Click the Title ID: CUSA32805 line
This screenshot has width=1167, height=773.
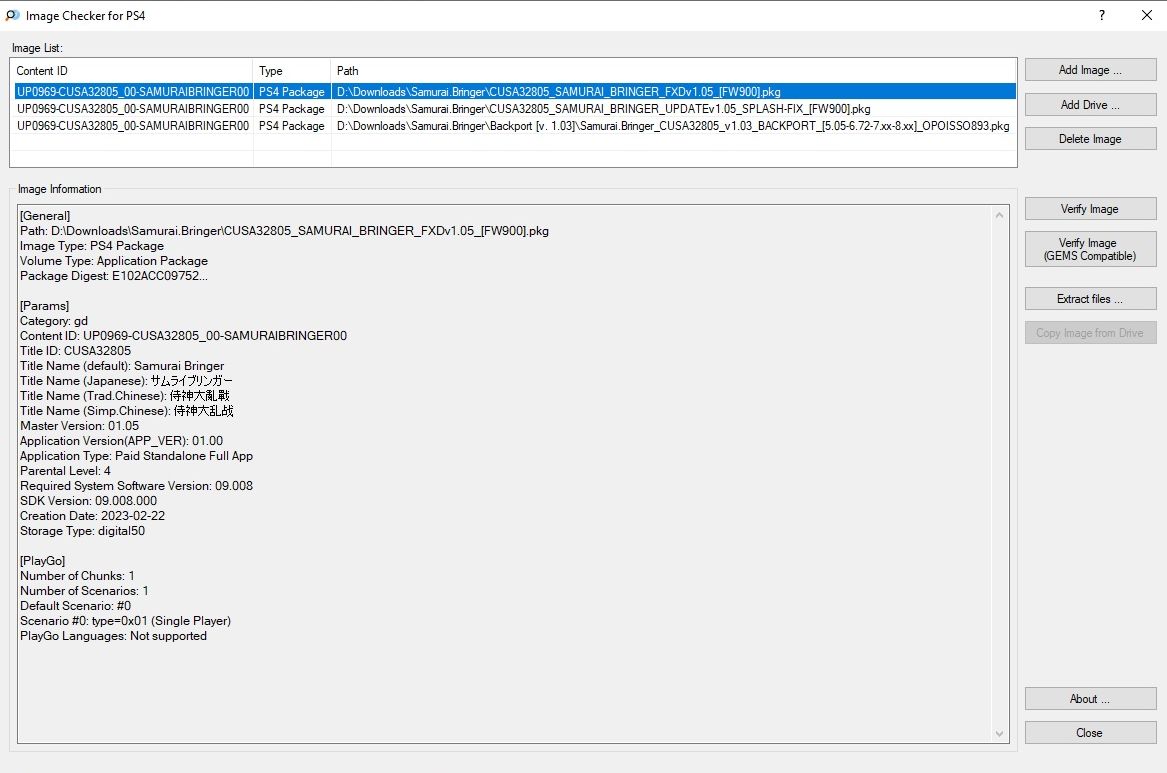pyautogui.click(x=75, y=351)
